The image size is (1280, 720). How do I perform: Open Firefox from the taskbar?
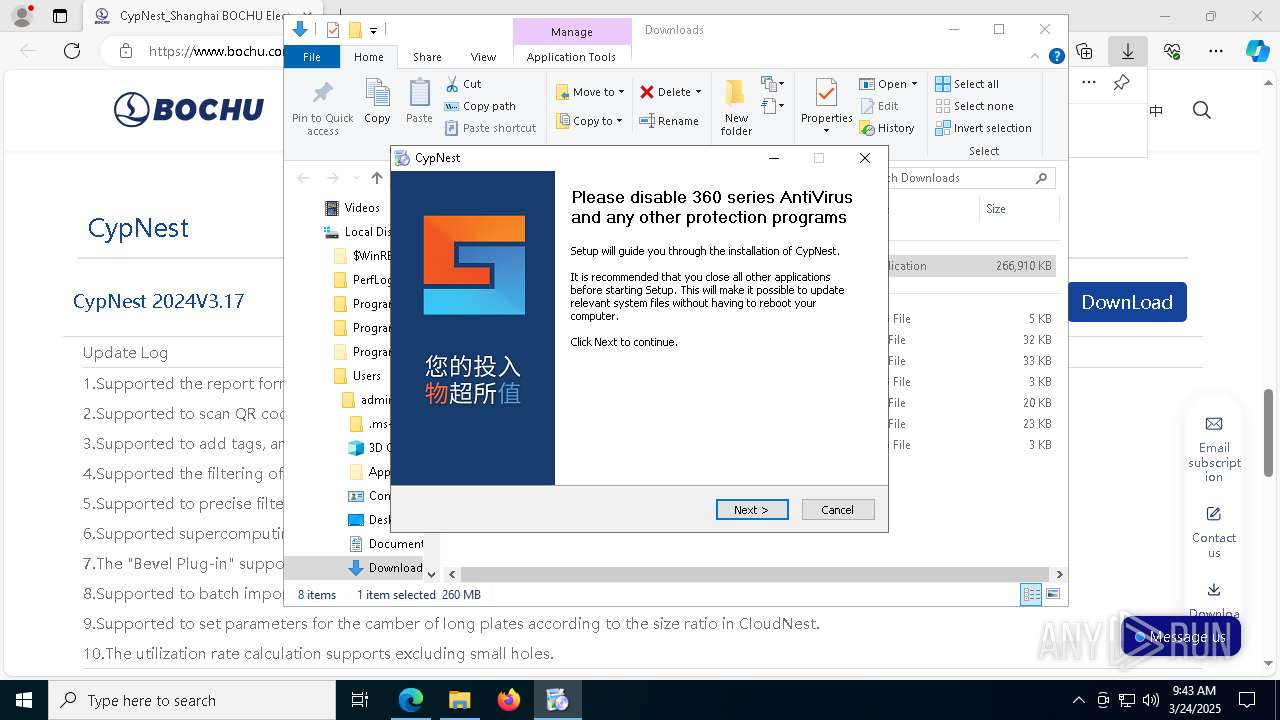(509, 700)
